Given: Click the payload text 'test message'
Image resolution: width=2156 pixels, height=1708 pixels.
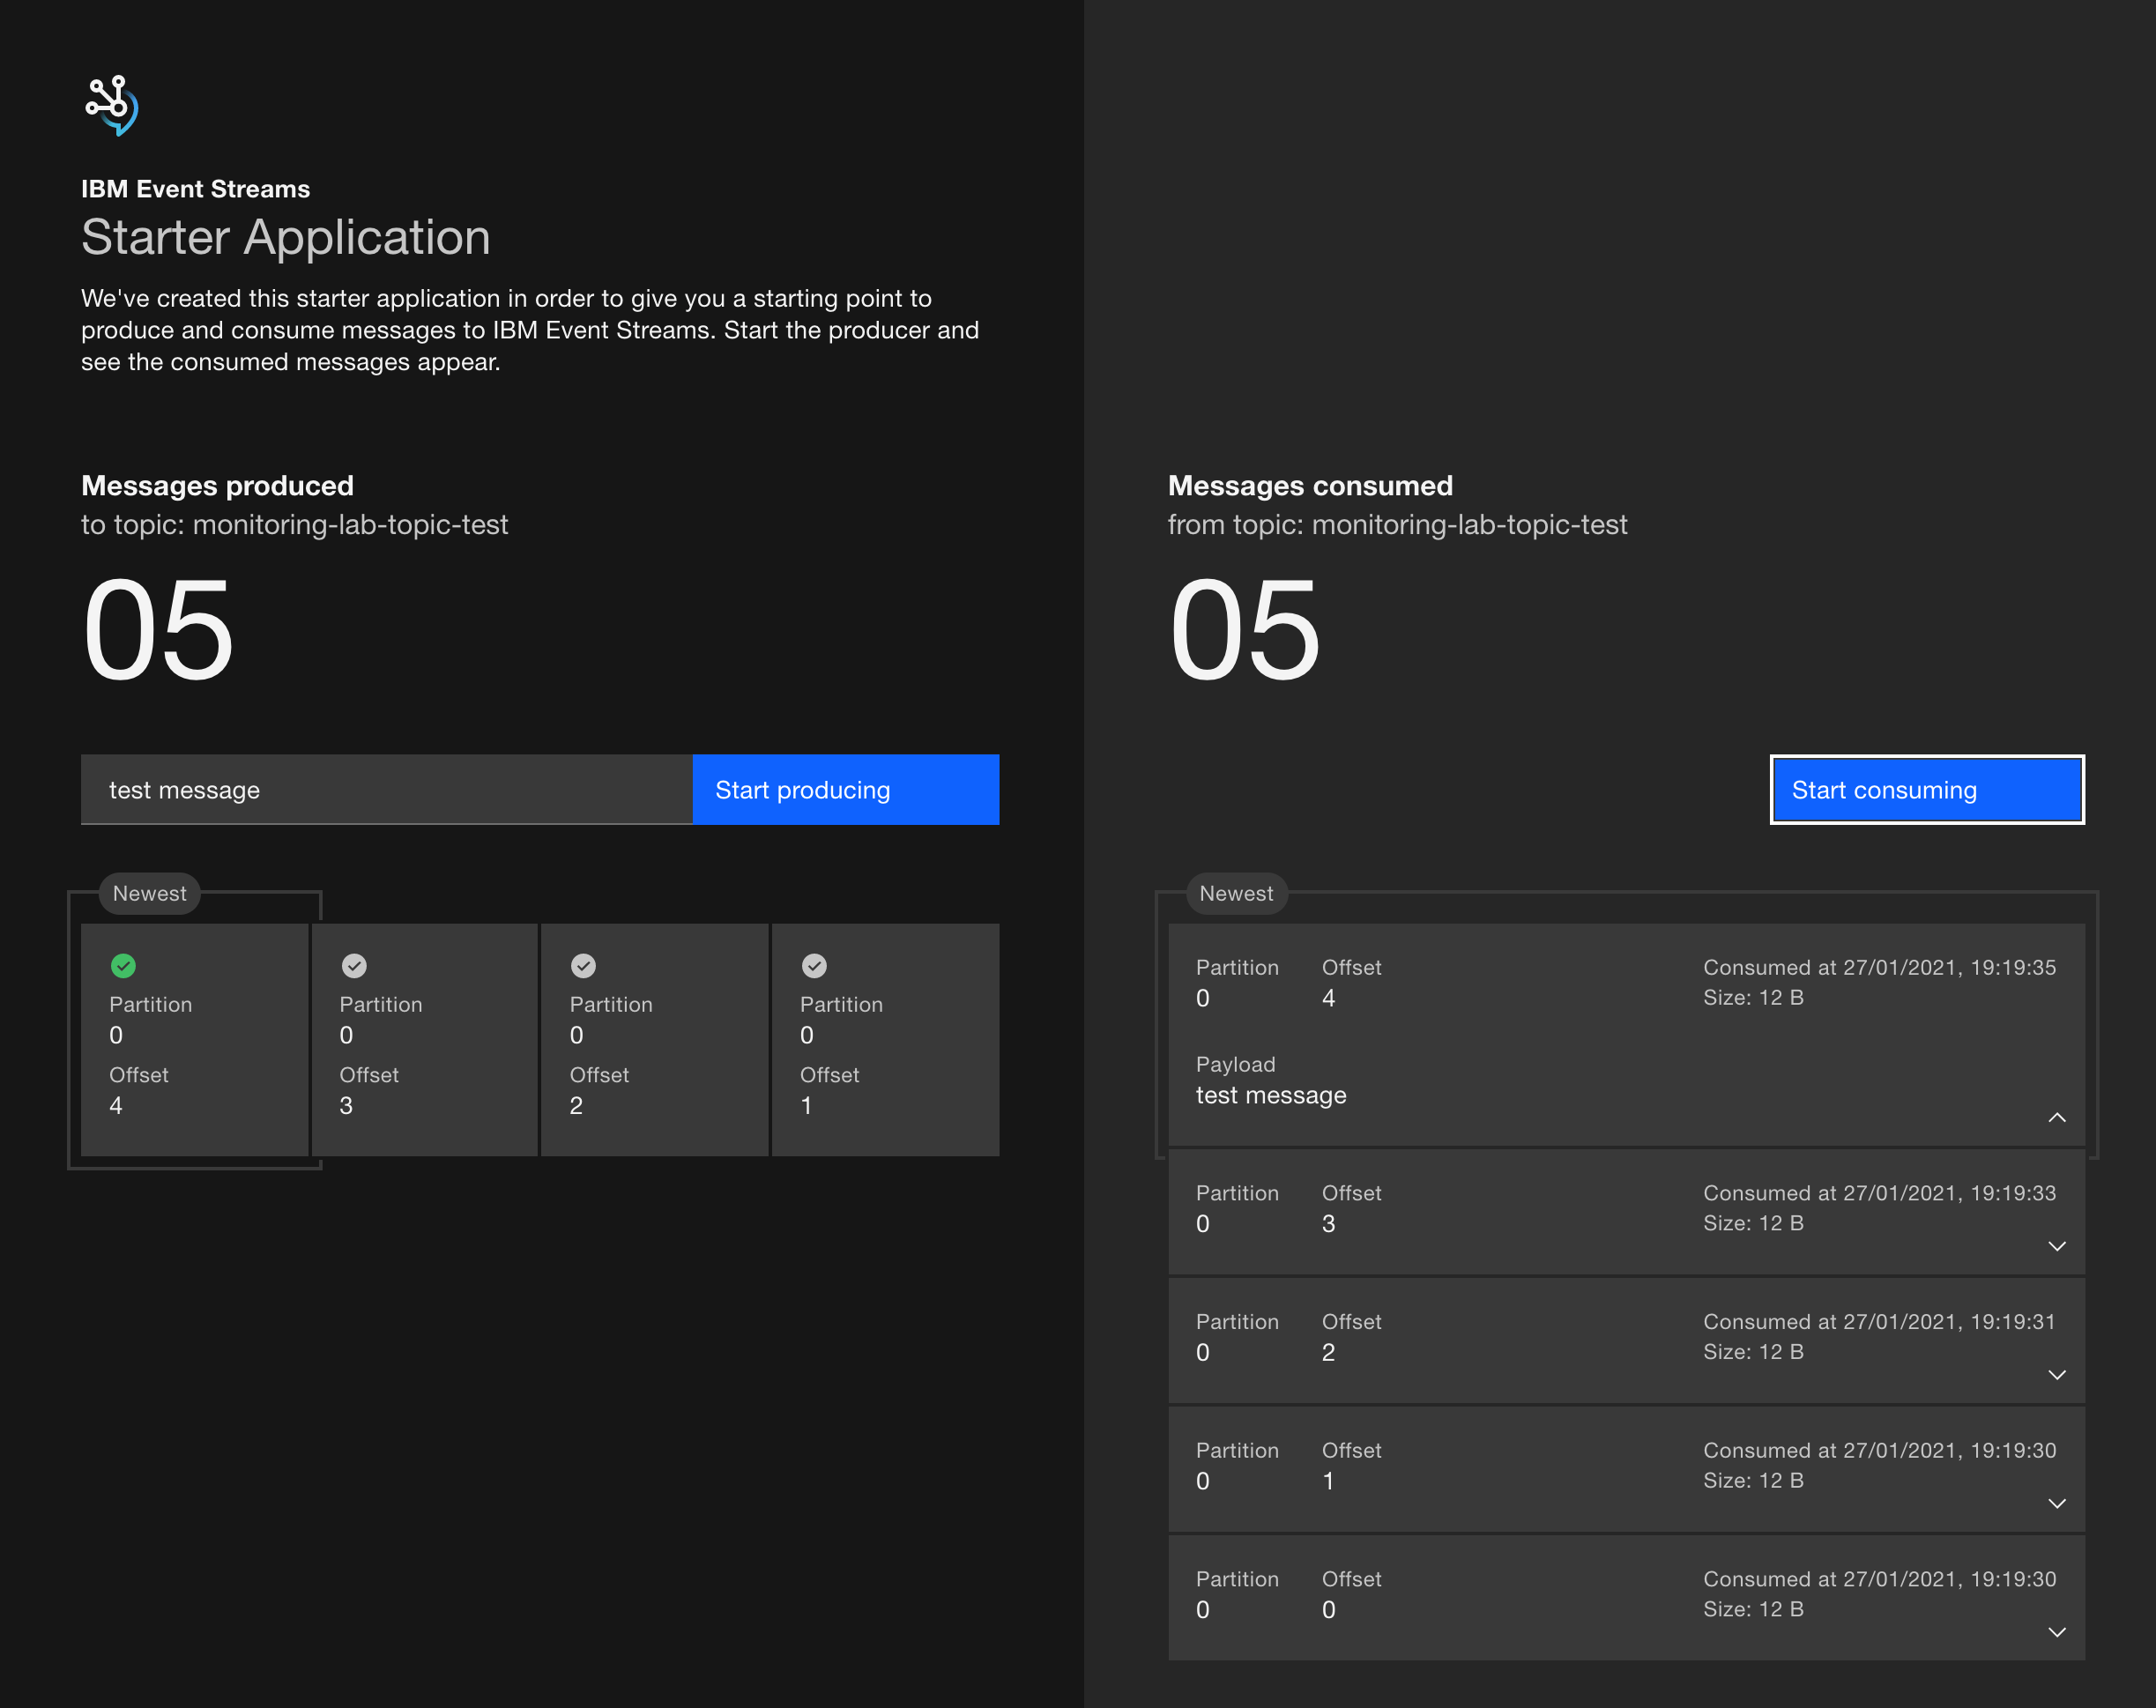Looking at the screenshot, I should click(x=1271, y=1095).
